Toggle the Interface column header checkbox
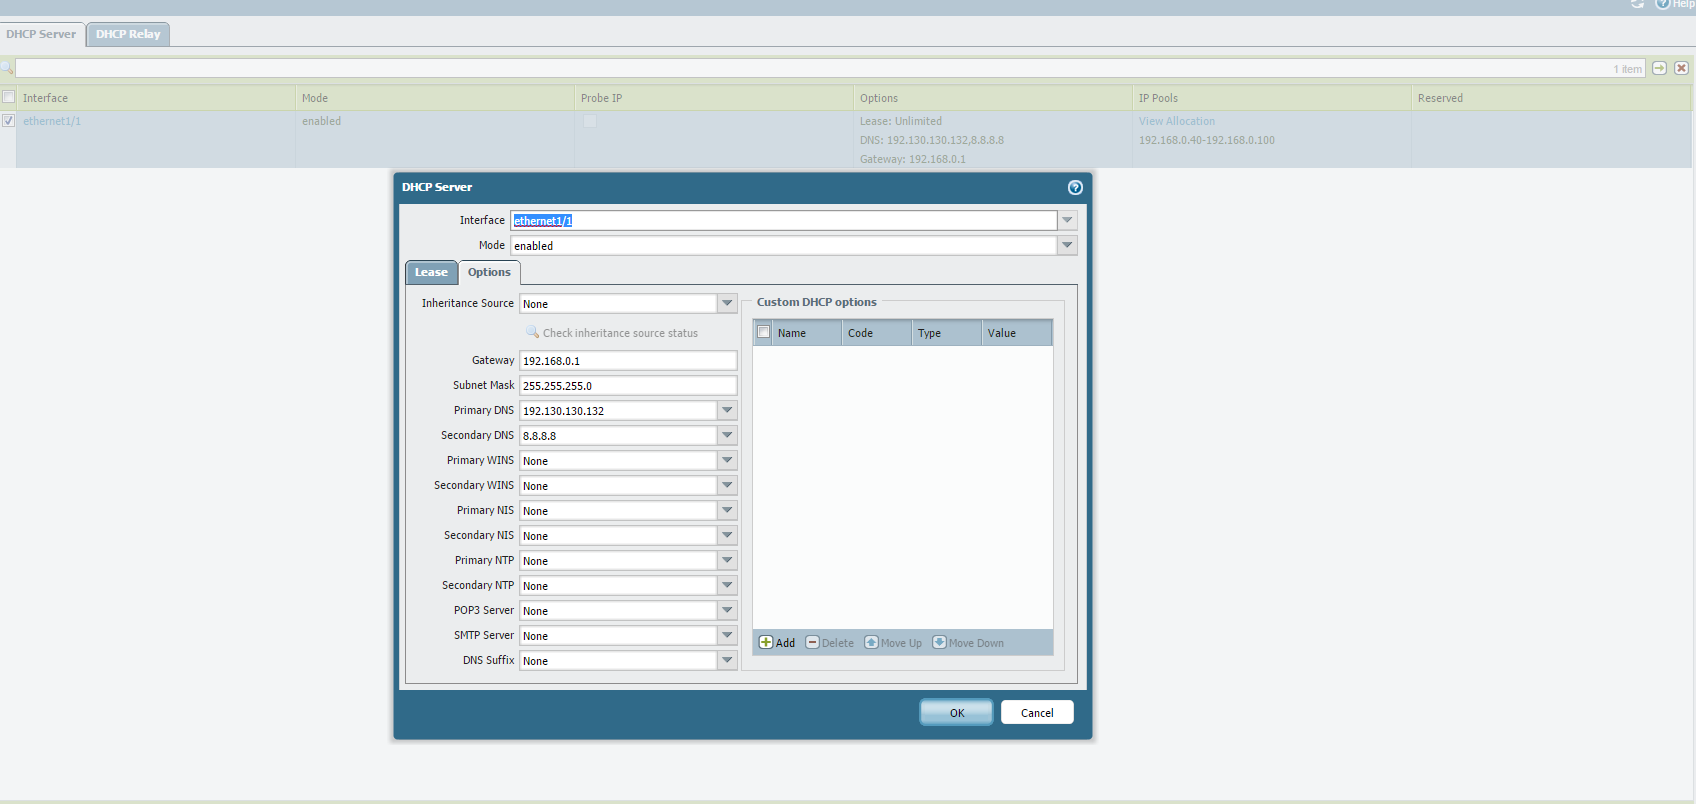 [x=8, y=97]
